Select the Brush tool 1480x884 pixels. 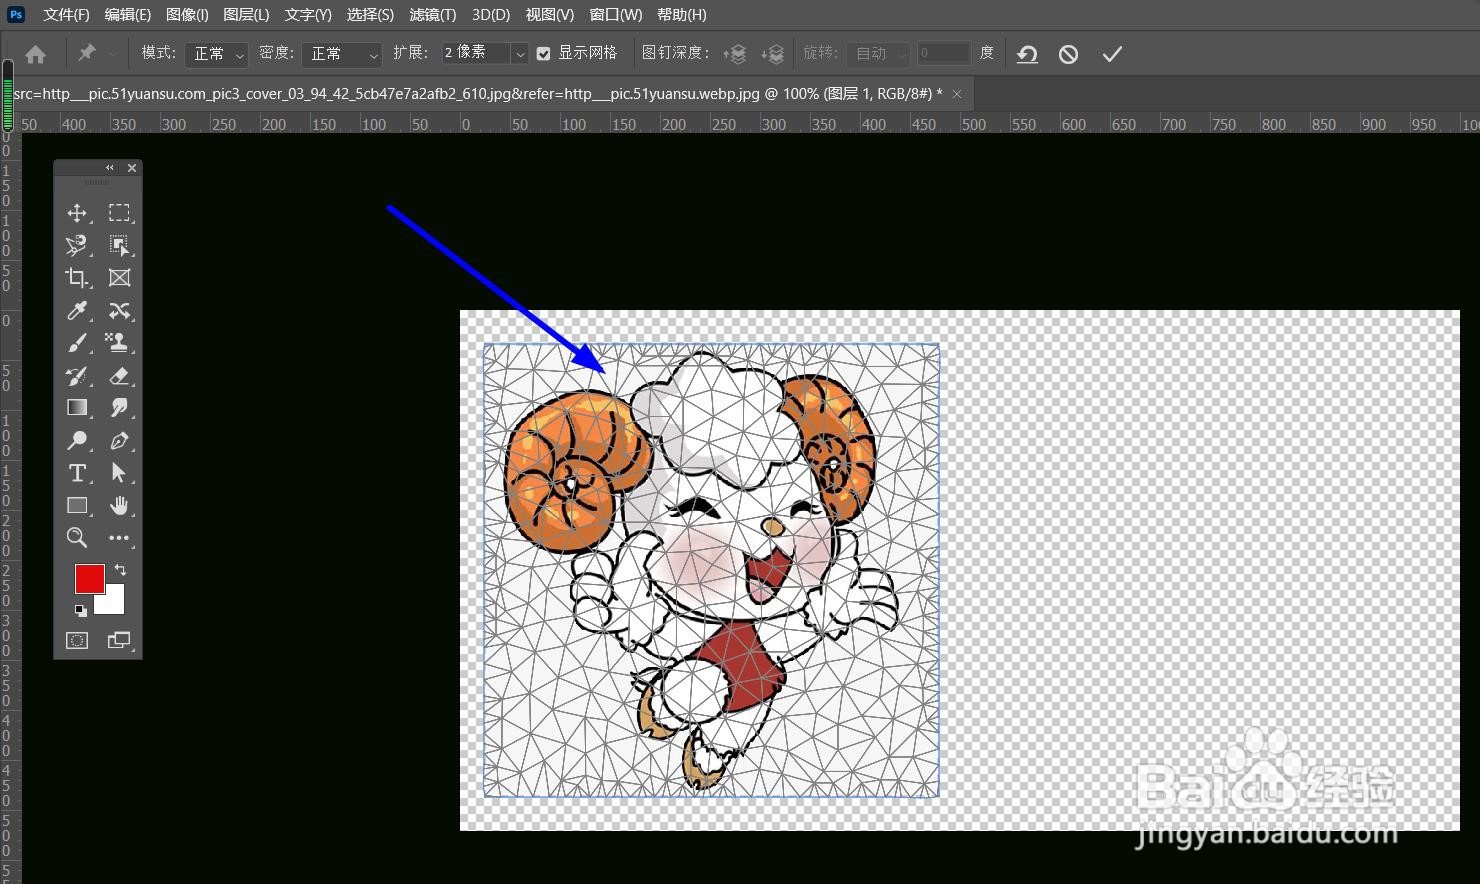tap(77, 343)
